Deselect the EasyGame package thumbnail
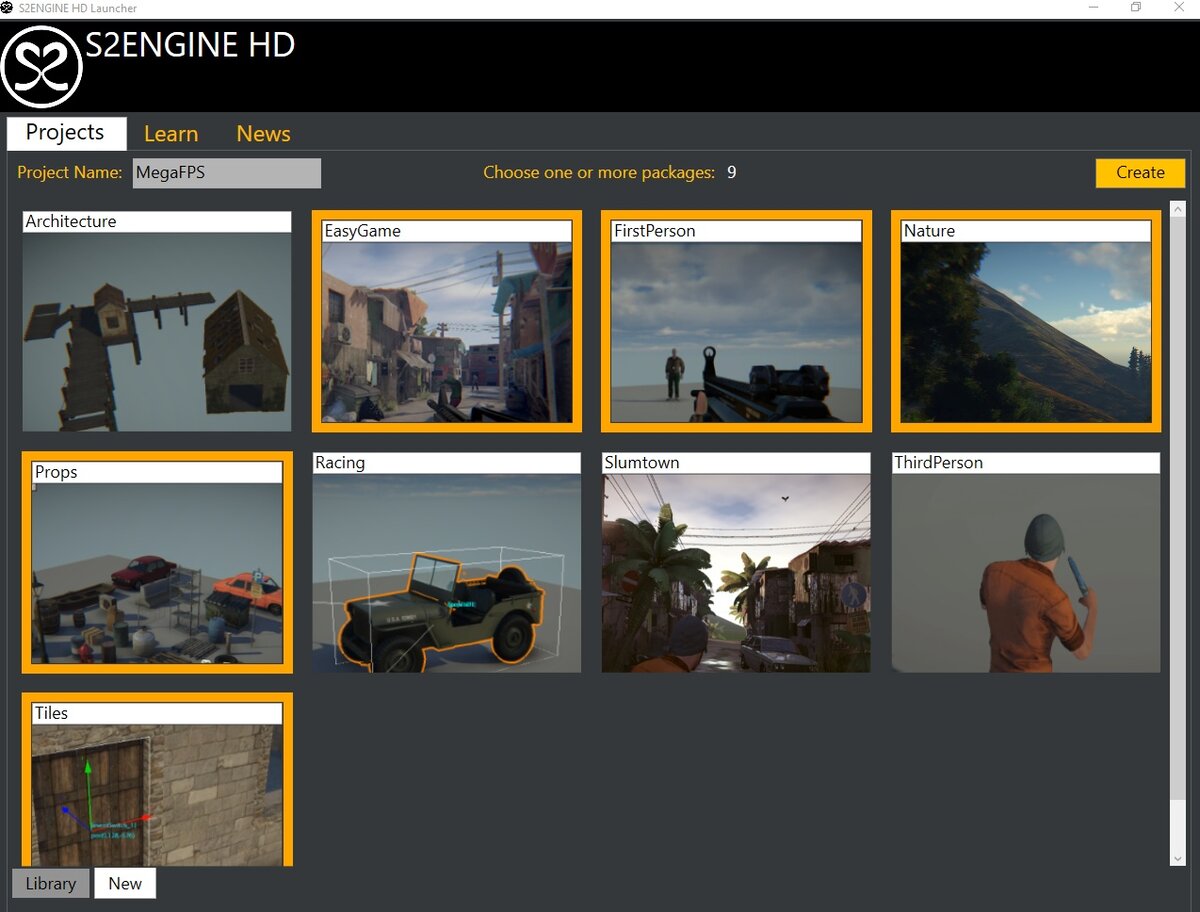Viewport: 1200px width, 912px height. [447, 321]
